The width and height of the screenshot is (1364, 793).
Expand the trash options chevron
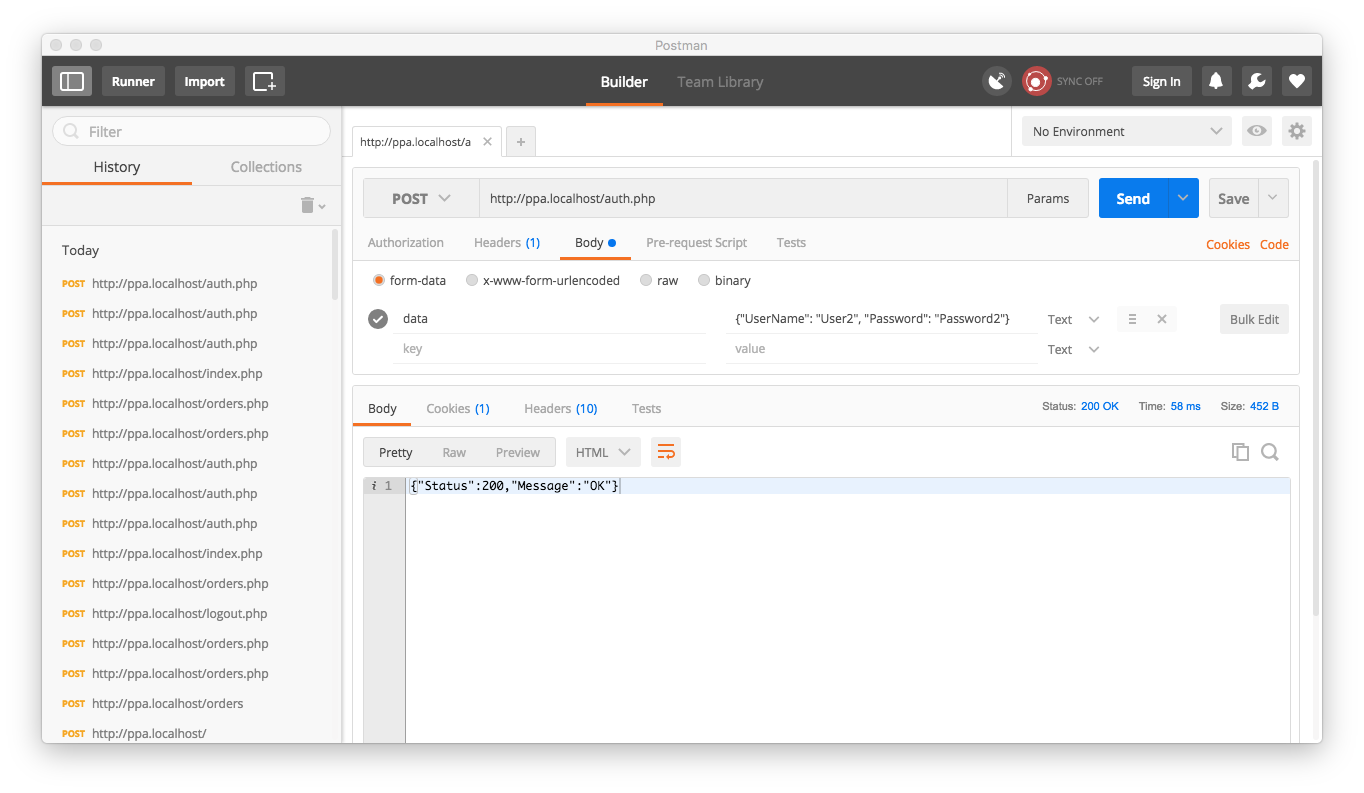tap(322, 206)
